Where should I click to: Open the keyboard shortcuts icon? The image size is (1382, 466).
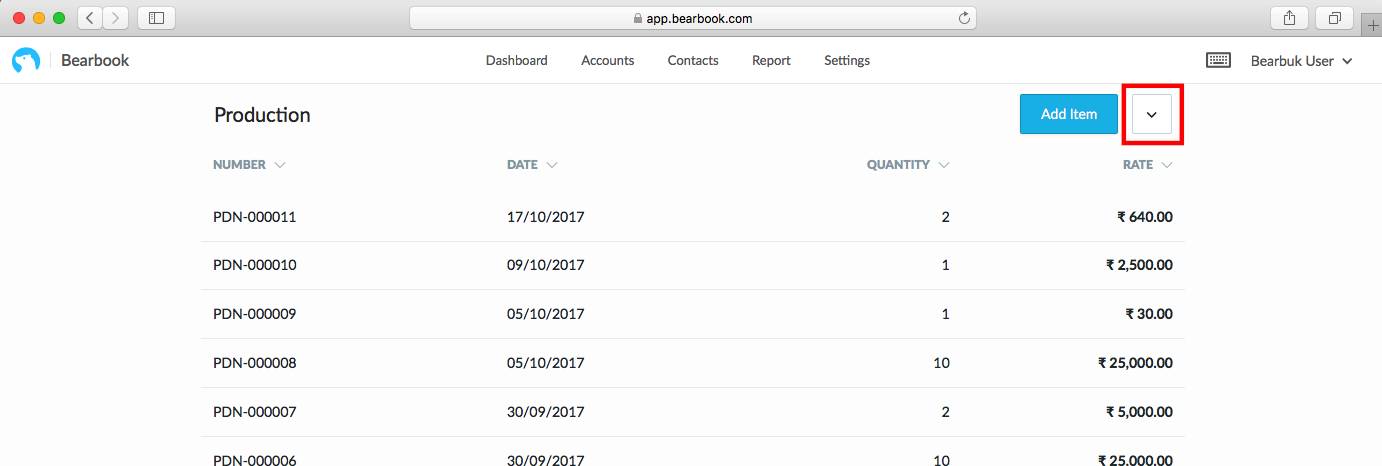1218,60
